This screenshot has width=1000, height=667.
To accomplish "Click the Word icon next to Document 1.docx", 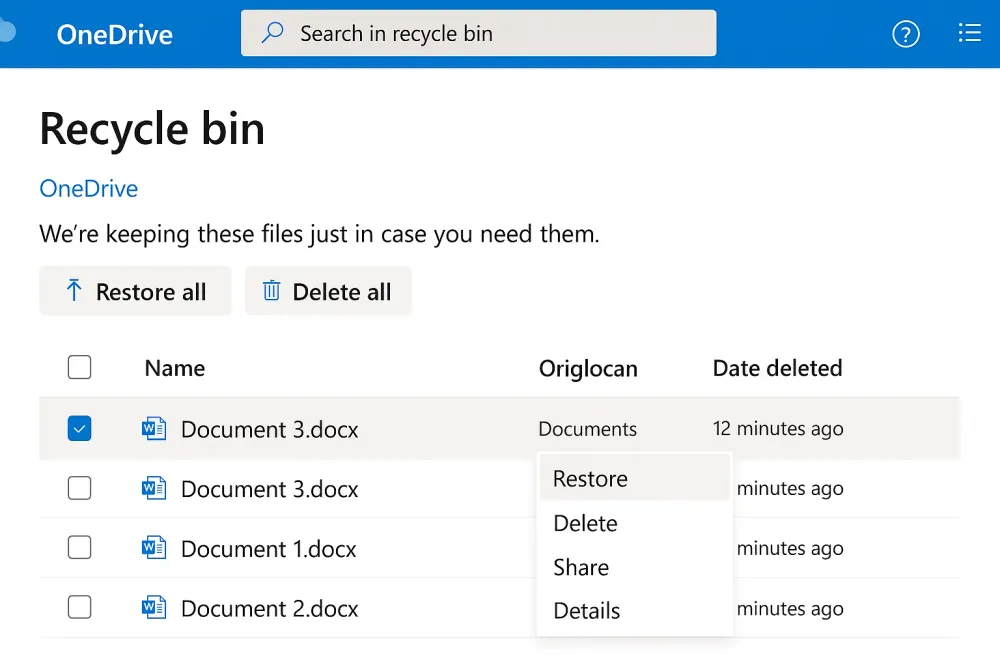I will pyautogui.click(x=156, y=548).
